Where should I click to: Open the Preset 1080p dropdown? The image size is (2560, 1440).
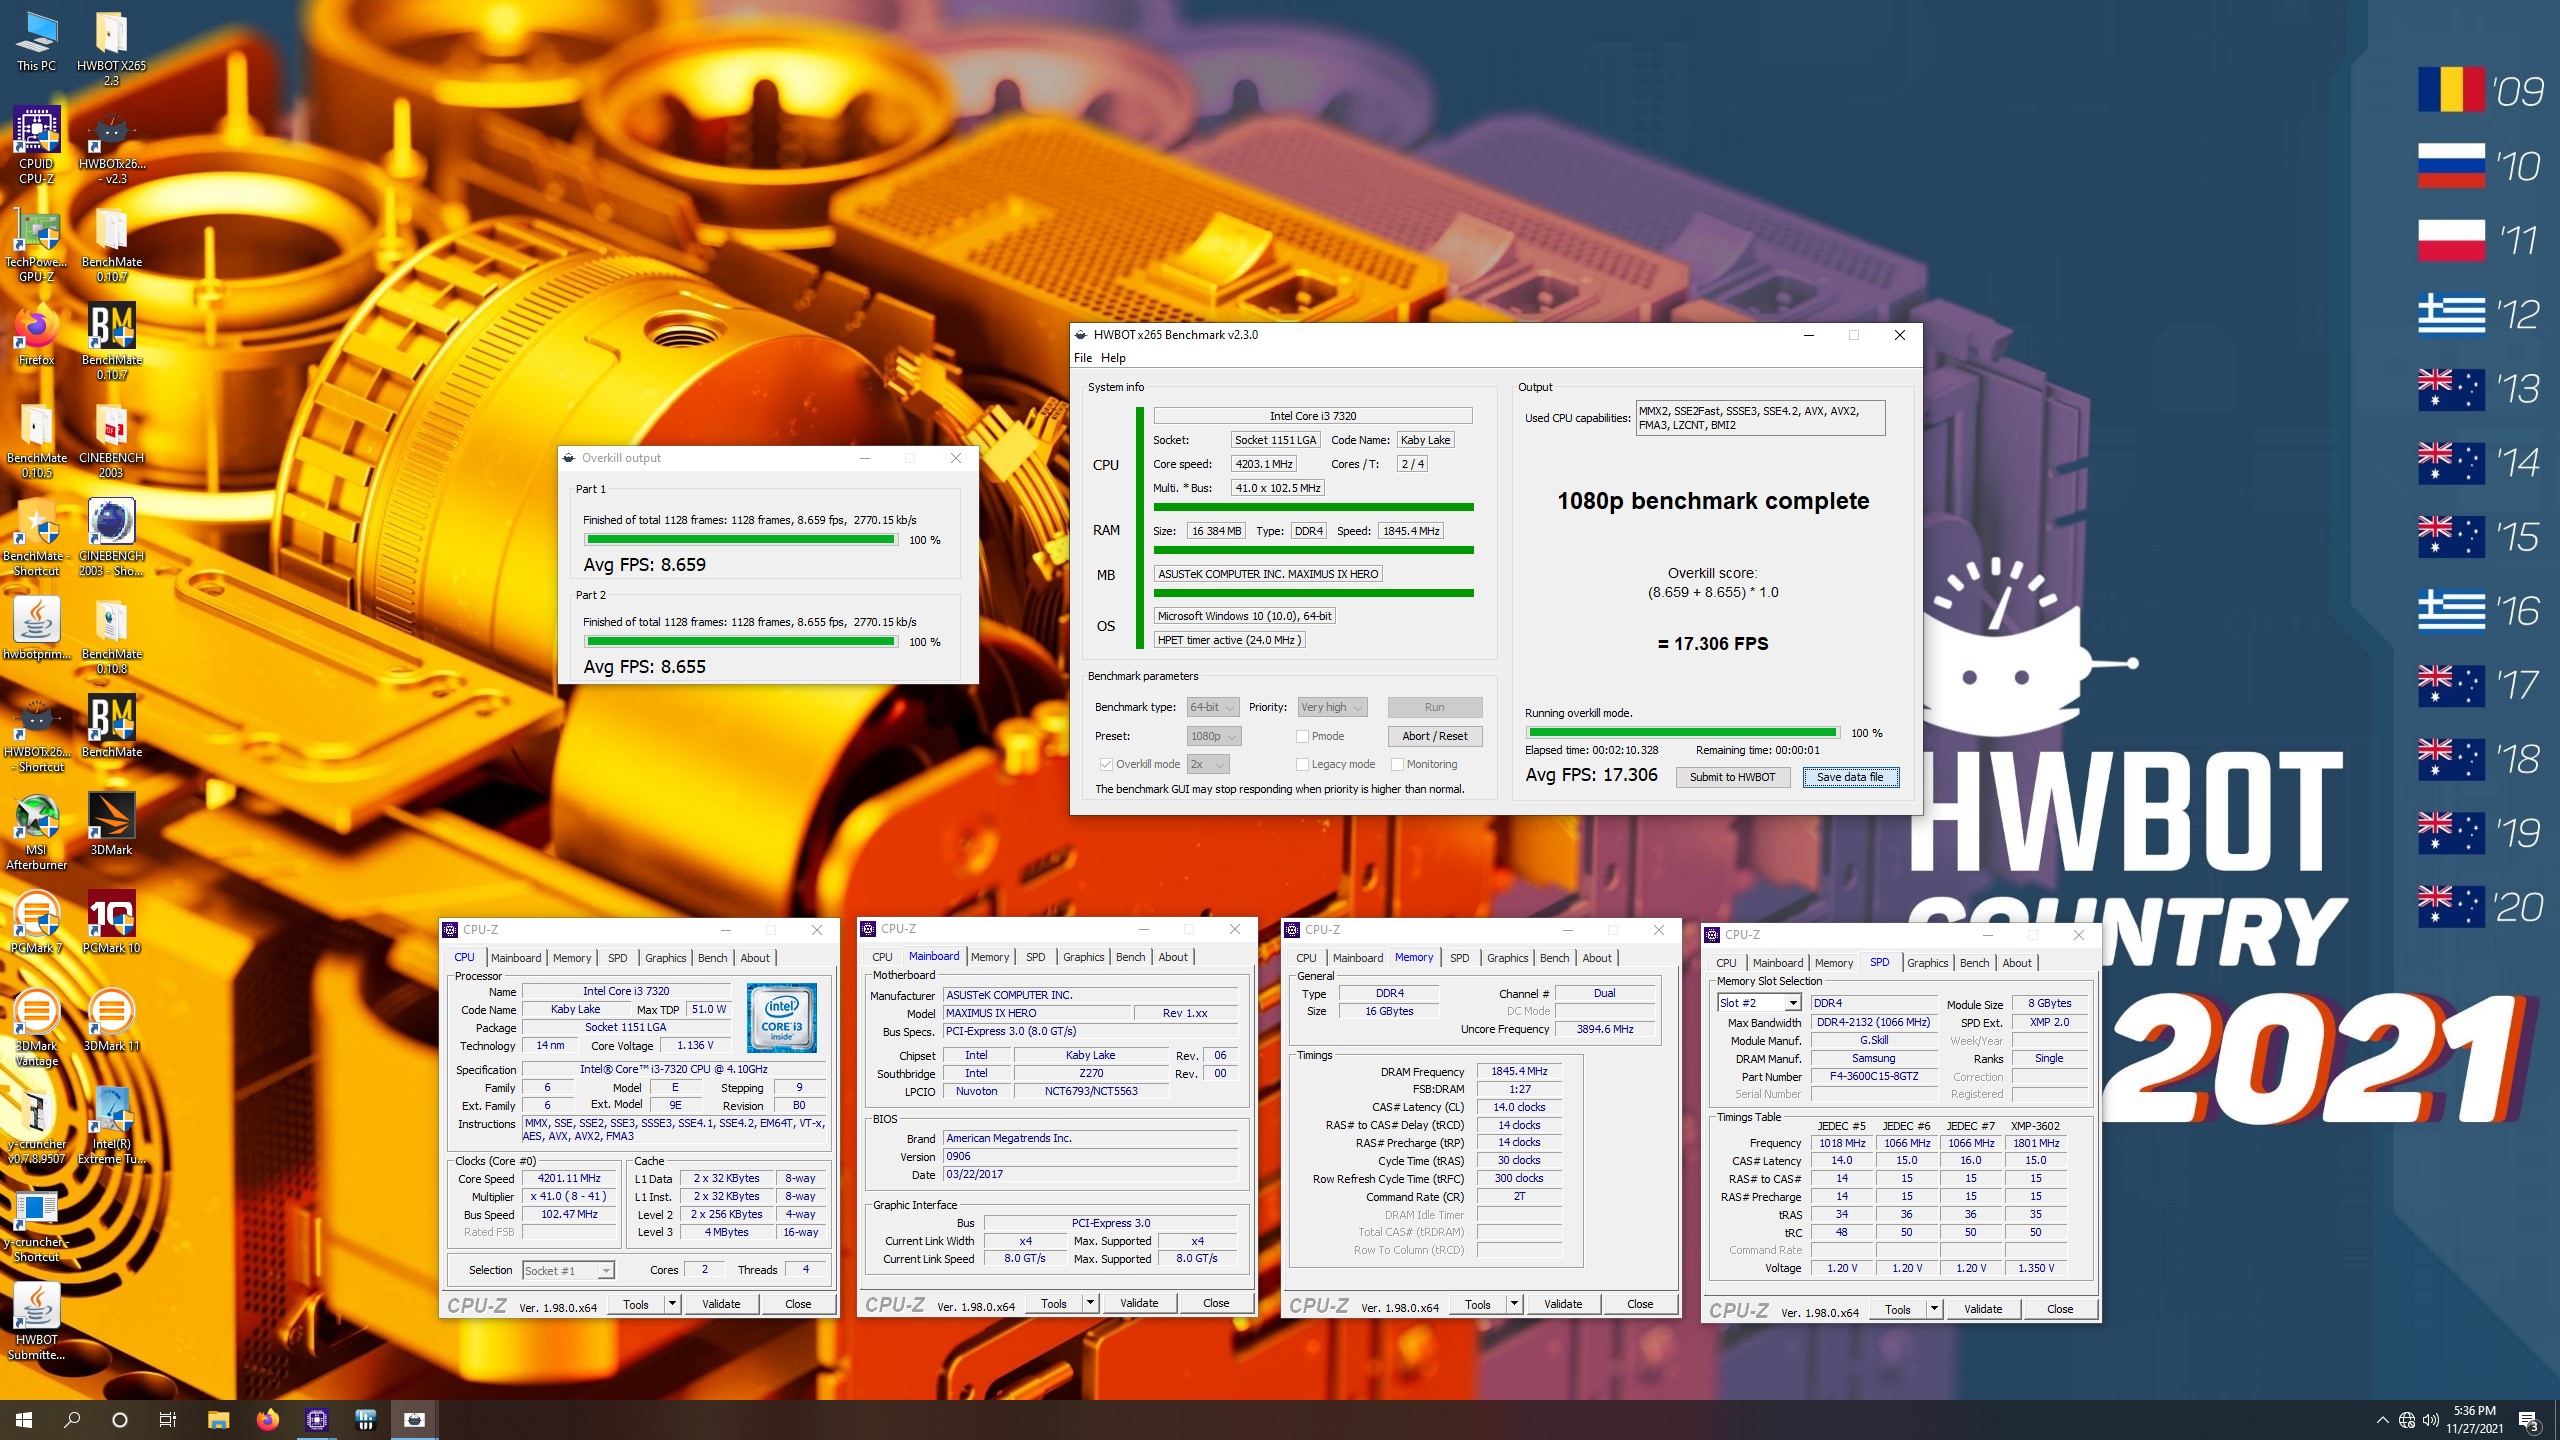point(1213,736)
